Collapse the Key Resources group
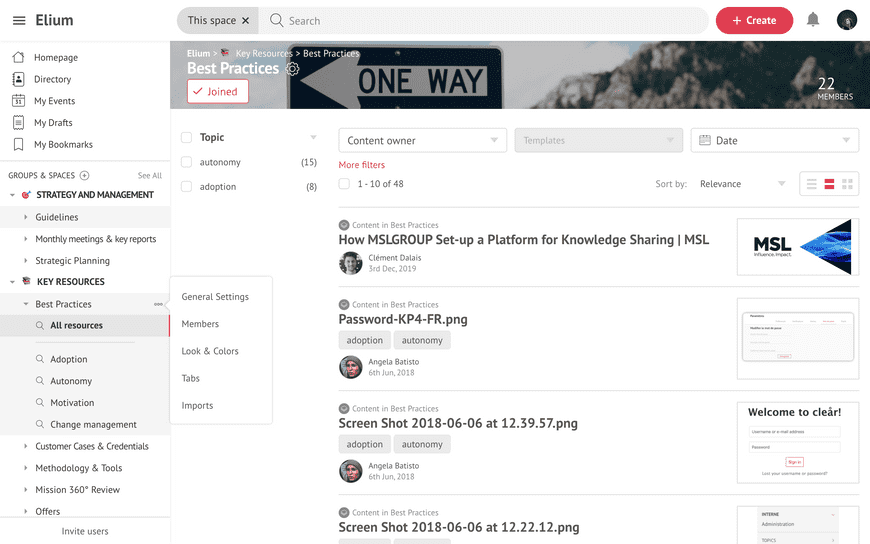The width and height of the screenshot is (870, 544). tap(12, 282)
